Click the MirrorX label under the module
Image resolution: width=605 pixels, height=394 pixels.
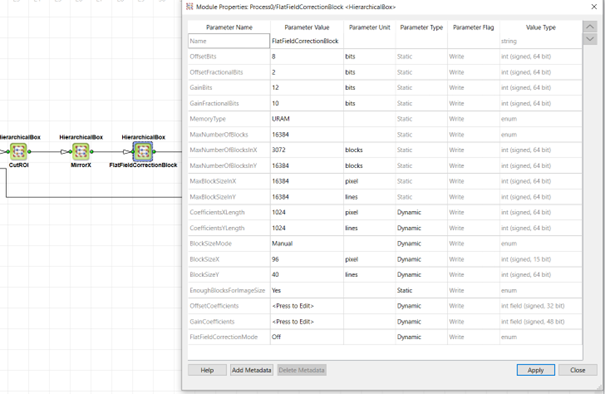81,165
